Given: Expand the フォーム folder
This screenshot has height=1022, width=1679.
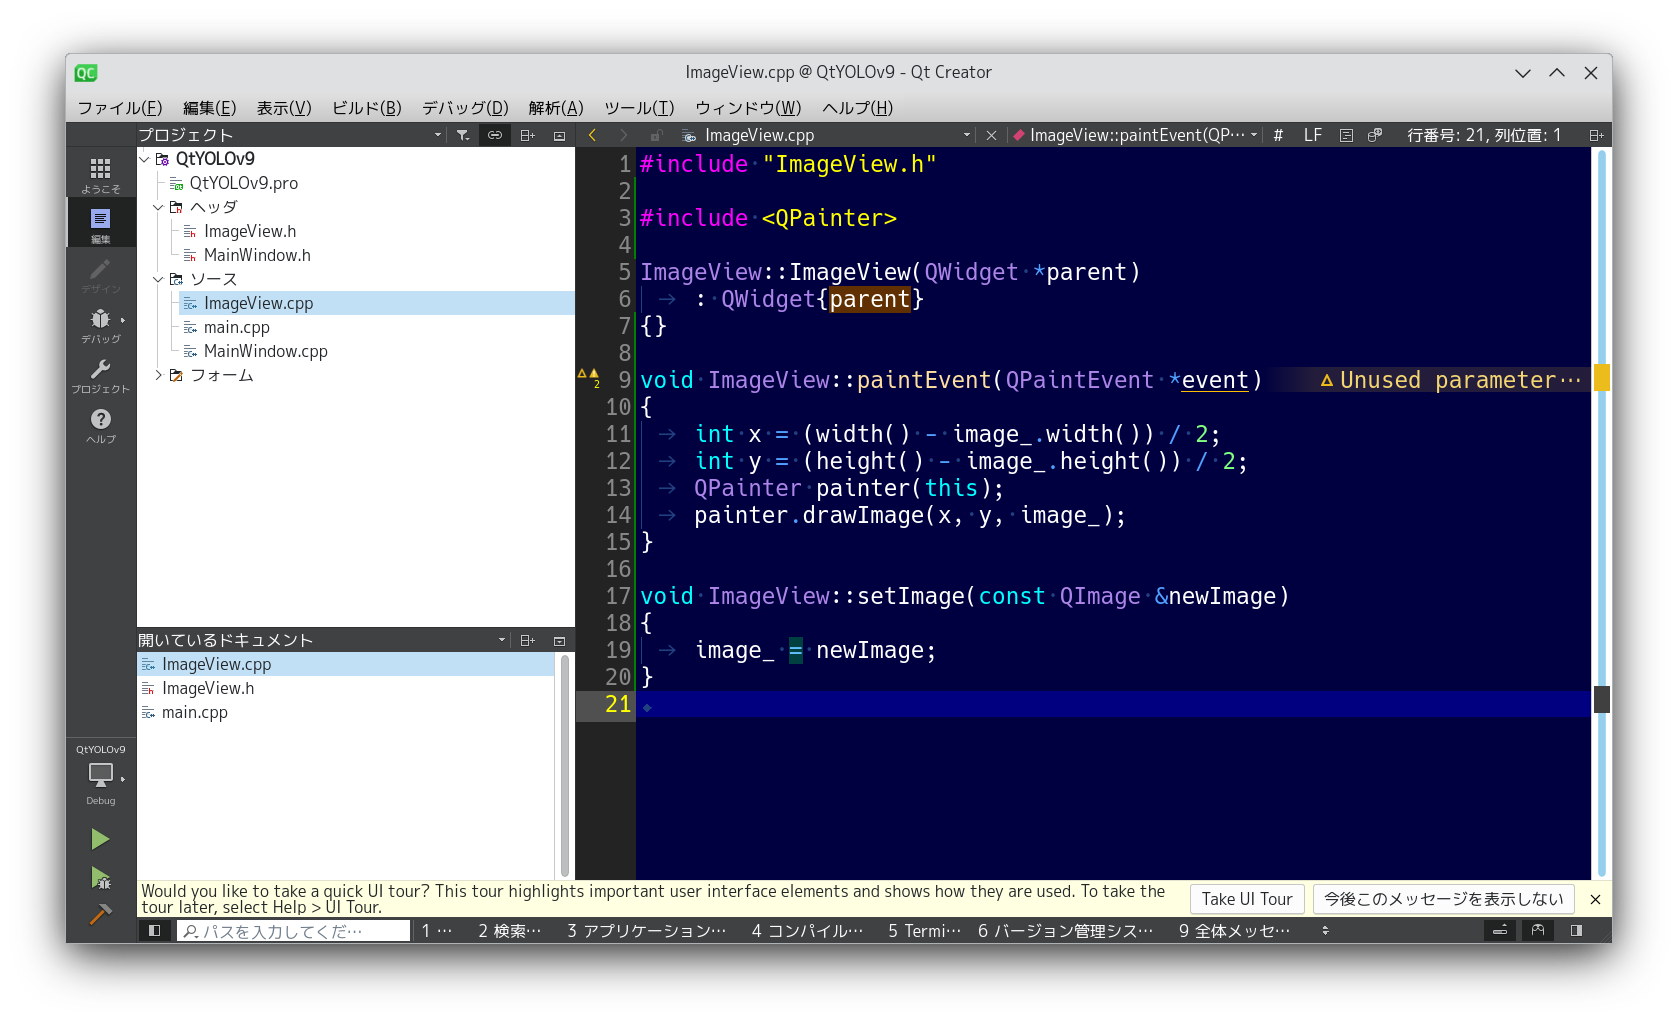Looking at the screenshot, I should tap(158, 375).
